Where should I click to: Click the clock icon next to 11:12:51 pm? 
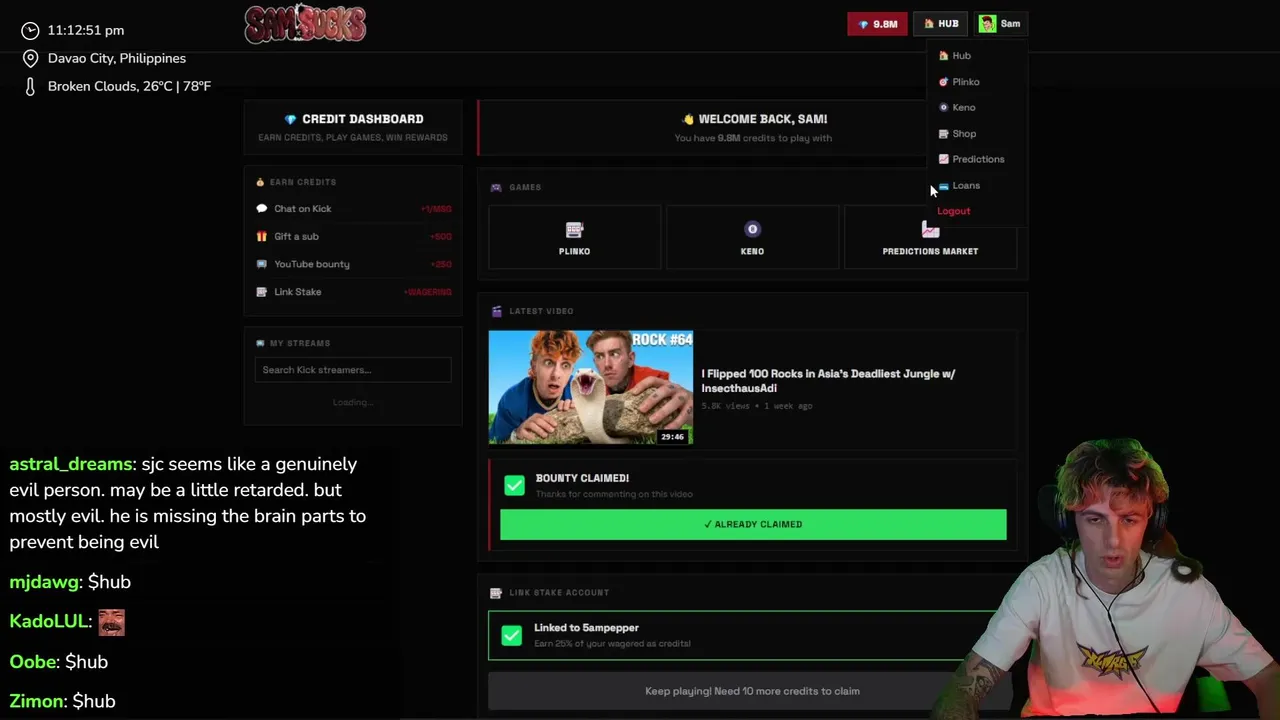pos(30,31)
